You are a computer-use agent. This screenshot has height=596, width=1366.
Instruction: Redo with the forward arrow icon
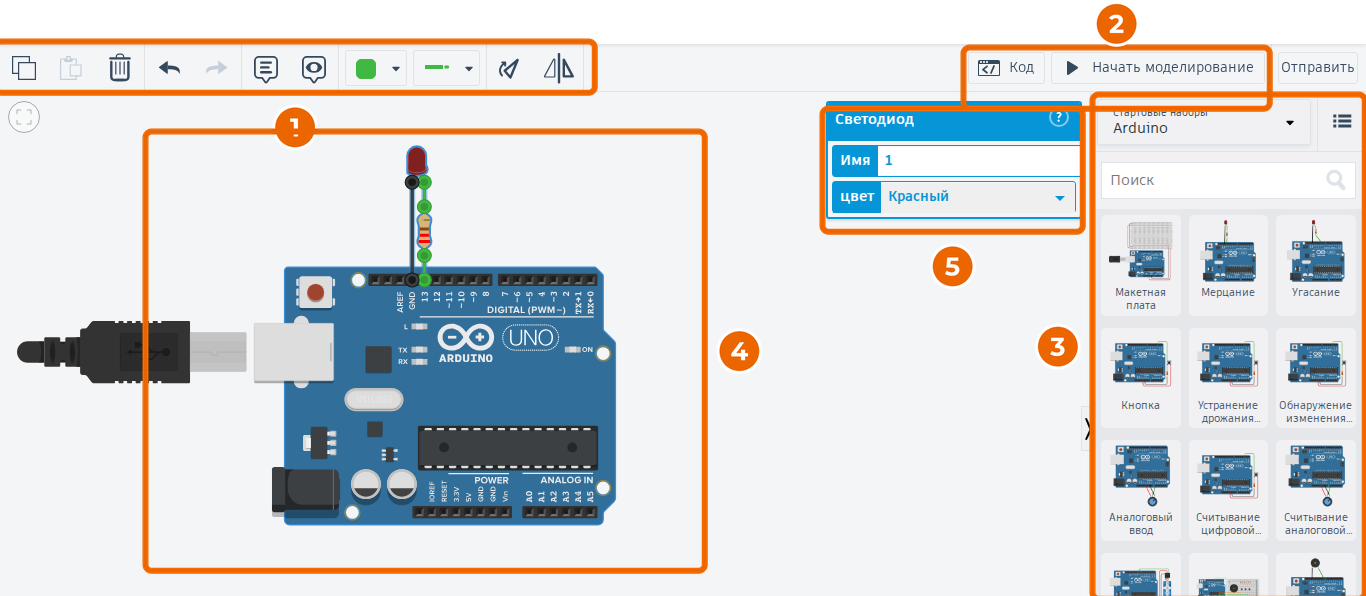point(216,68)
